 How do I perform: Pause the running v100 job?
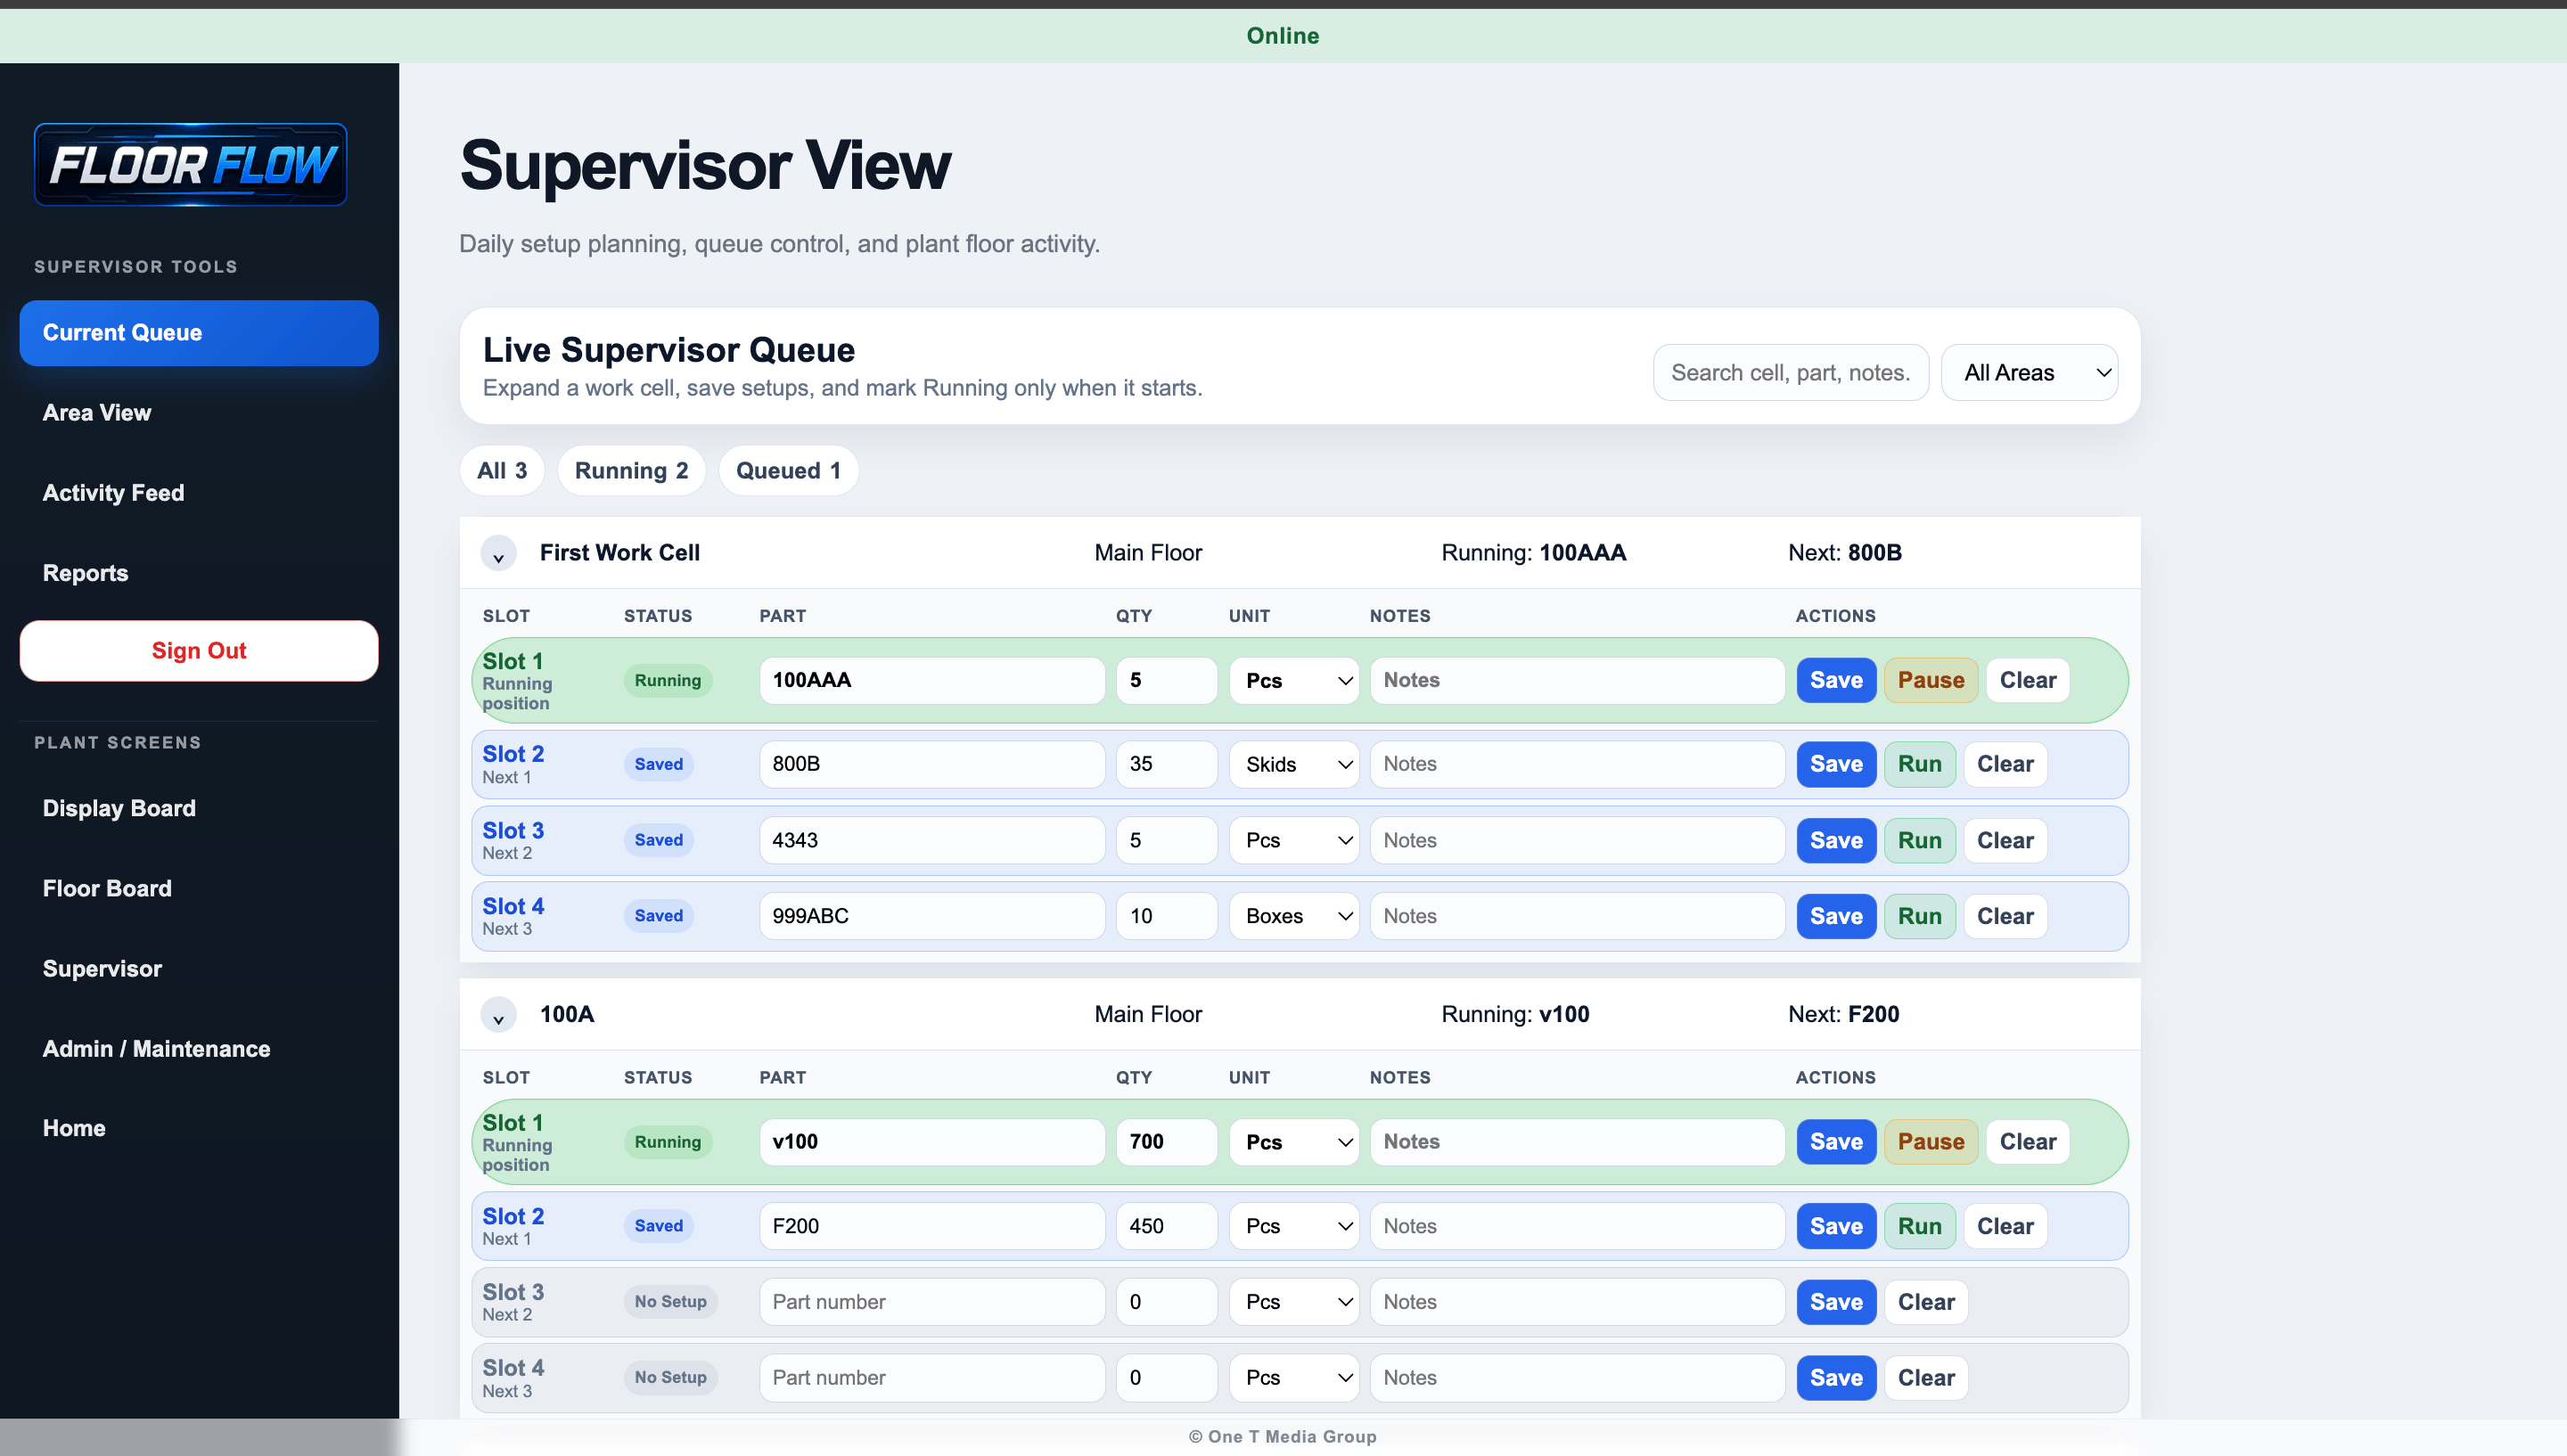coord(1931,1142)
